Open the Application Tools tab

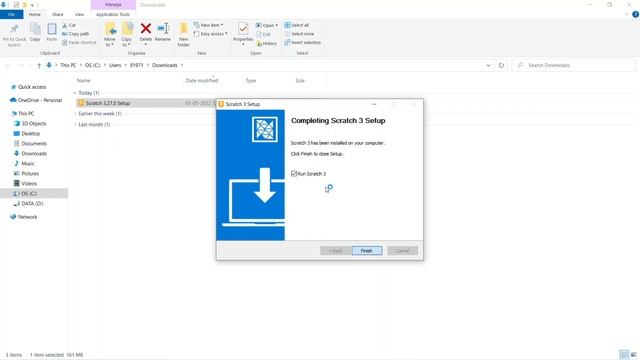[113, 14]
